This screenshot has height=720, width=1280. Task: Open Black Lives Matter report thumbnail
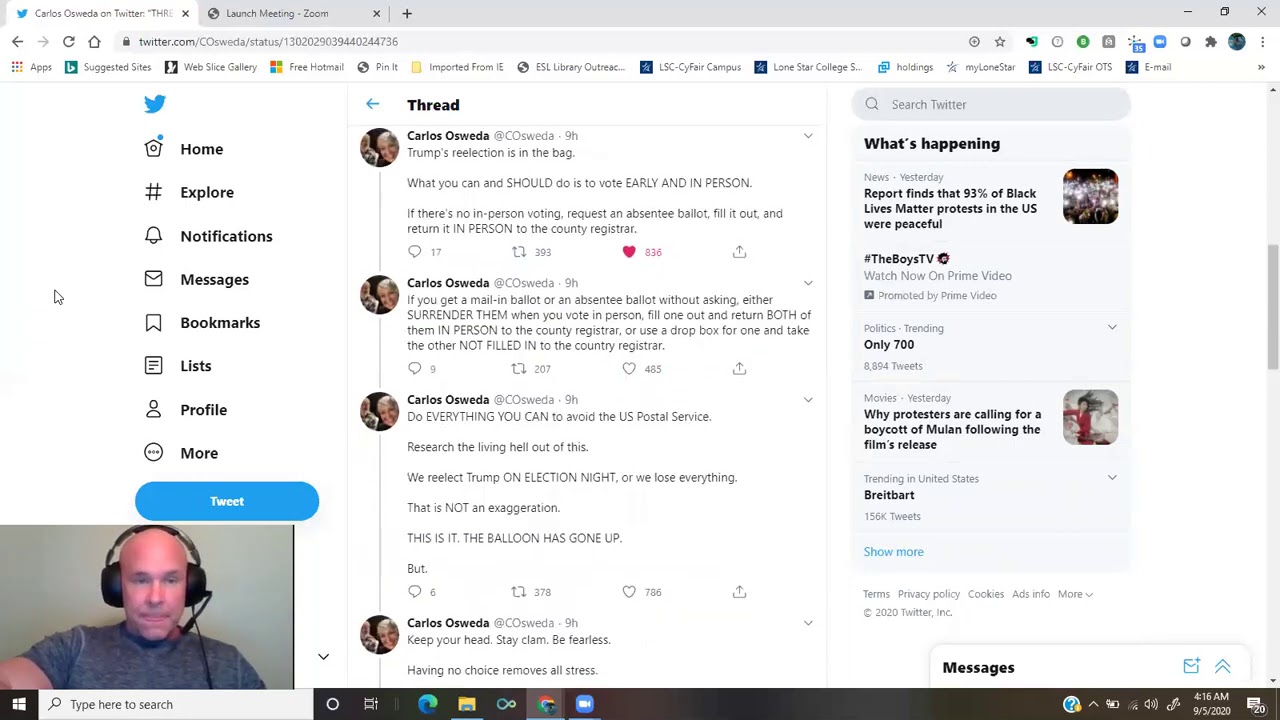(1090, 196)
